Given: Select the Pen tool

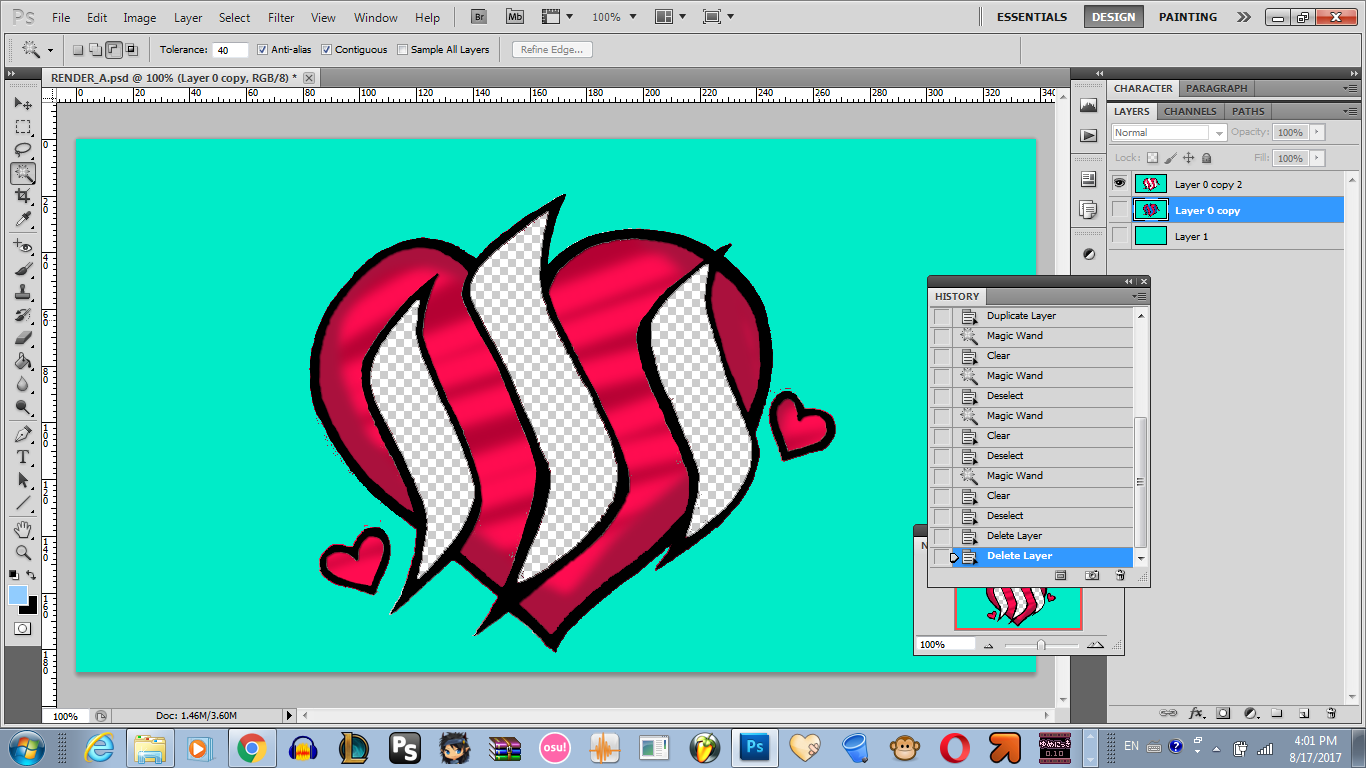Looking at the screenshot, I should 23,434.
